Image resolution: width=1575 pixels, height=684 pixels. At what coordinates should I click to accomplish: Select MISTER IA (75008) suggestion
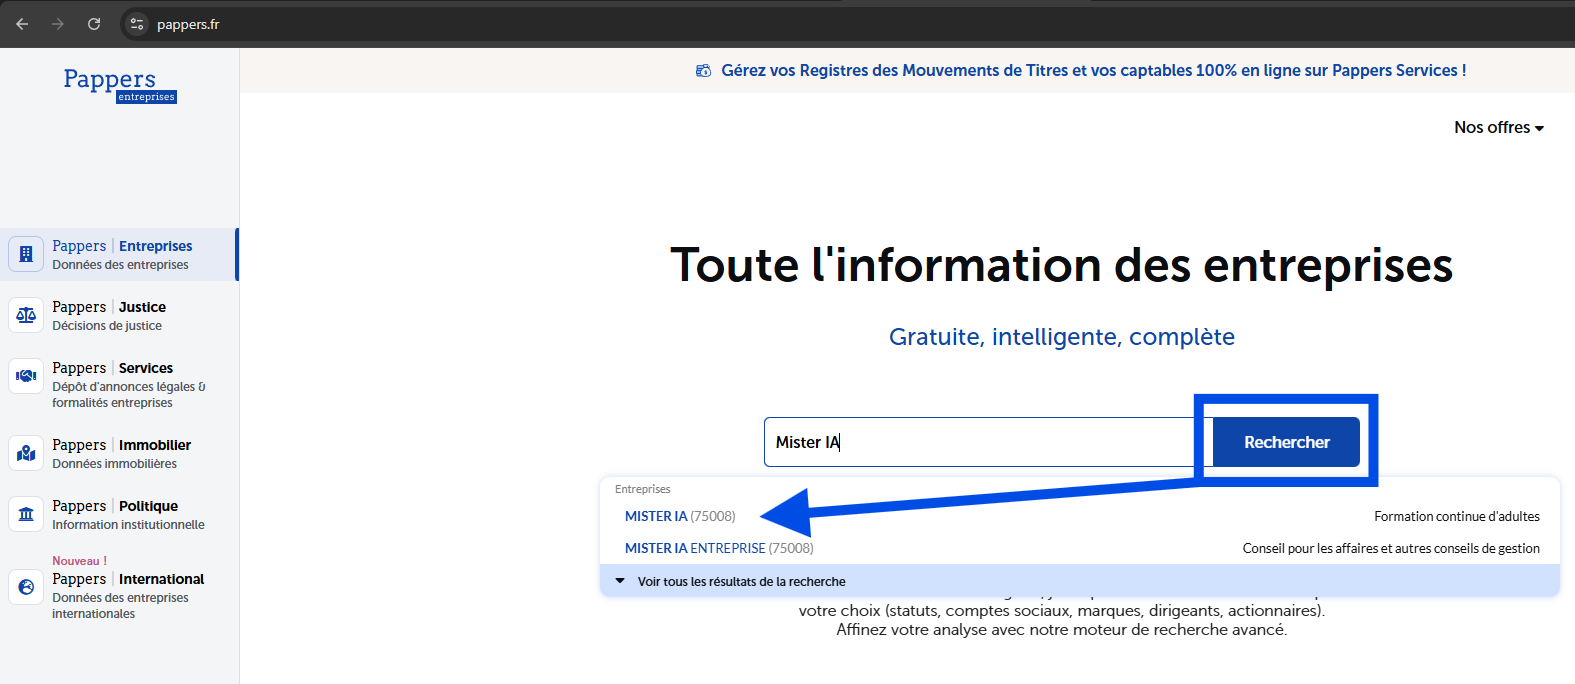click(680, 516)
